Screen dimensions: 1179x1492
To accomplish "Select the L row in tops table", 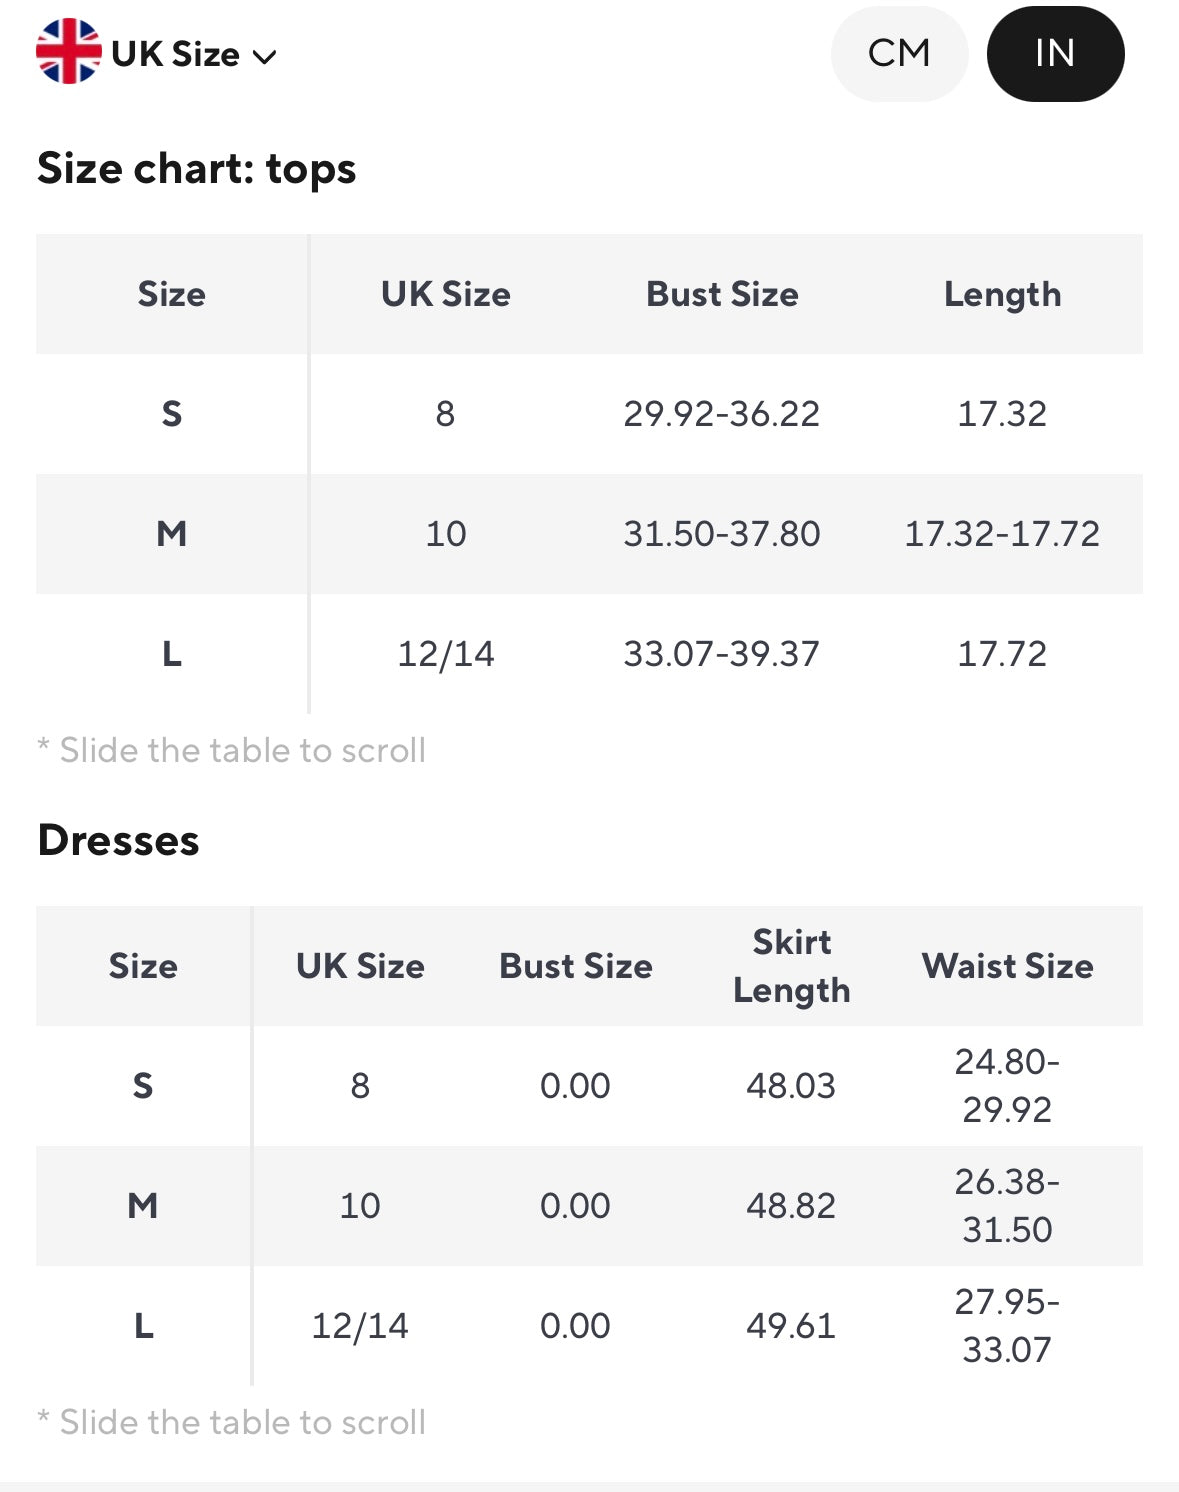I will pyautogui.click(x=172, y=654).
